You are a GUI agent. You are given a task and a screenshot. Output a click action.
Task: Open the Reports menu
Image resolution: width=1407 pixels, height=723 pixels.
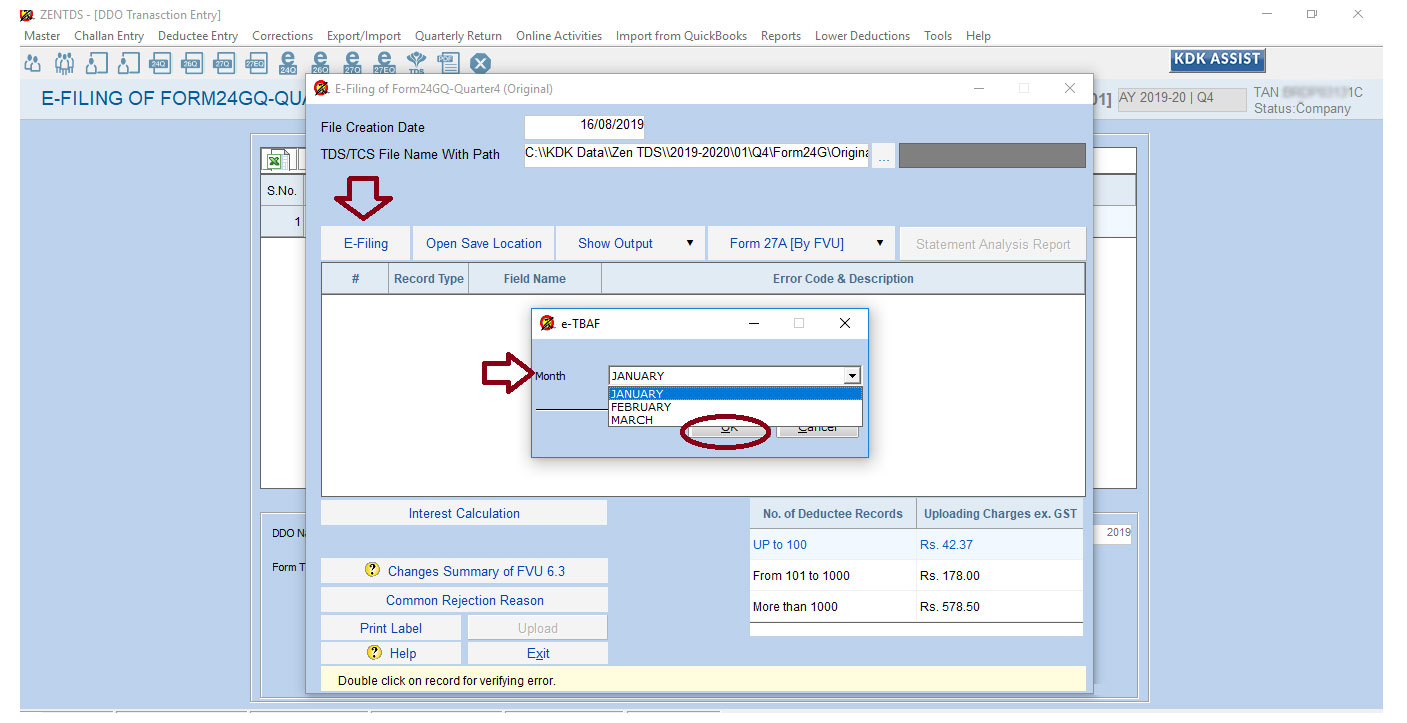pos(781,36)
